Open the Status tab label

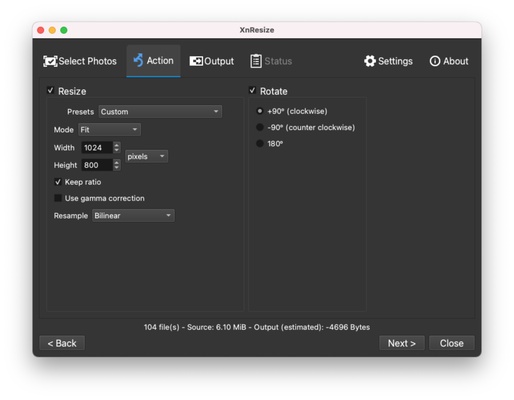tap(278, 61)
